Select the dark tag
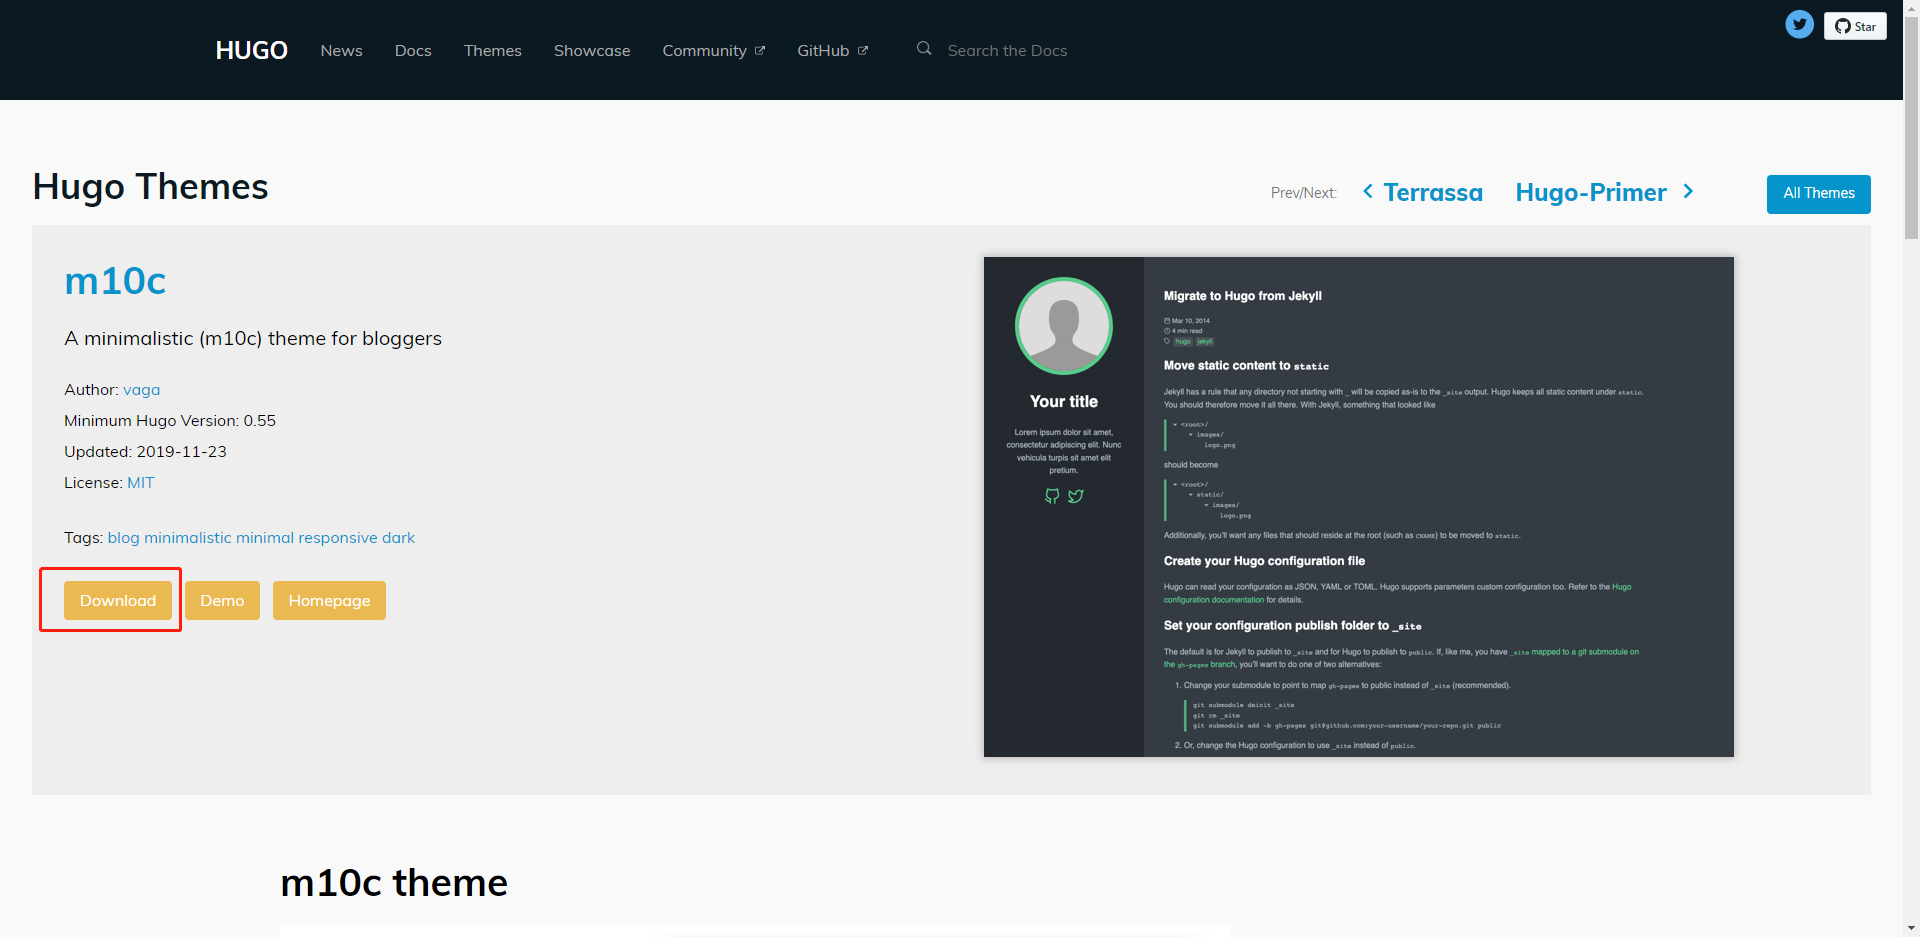The height and width of the screenshot is (937, 1920). pyautogui.click(x=398, y=538)
